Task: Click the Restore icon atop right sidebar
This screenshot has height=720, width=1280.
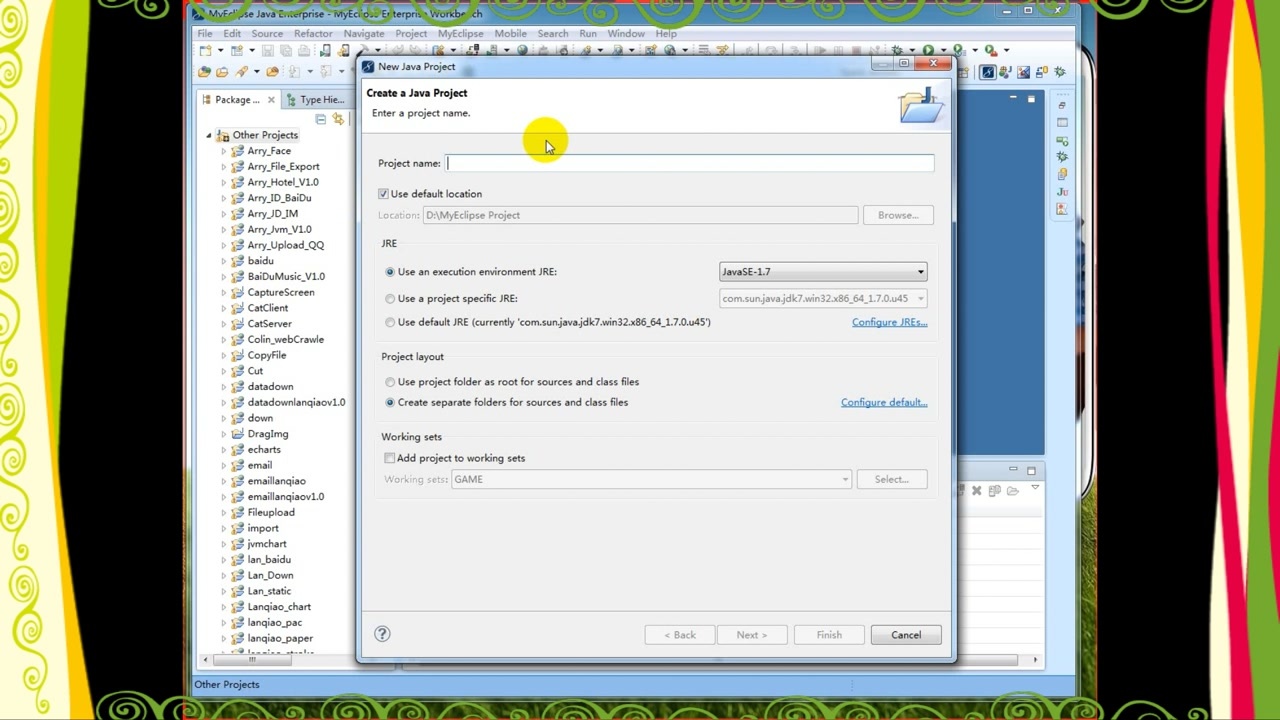Action: [x=1062, y=105]
